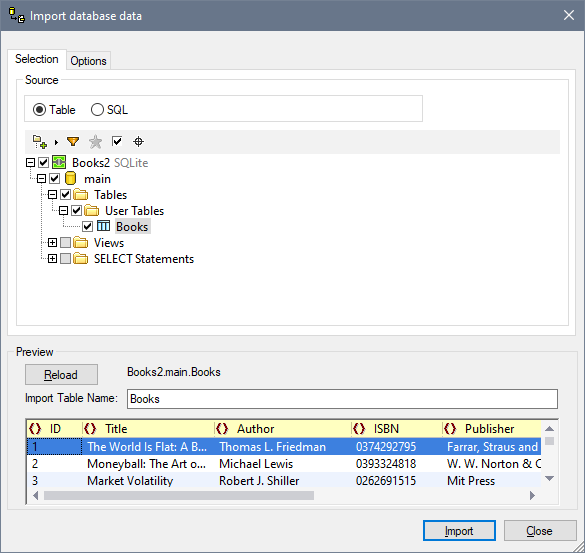Collapse the Tables folder node
The width and height of the screenshot is (585, 553).
(x=53, y=195)
